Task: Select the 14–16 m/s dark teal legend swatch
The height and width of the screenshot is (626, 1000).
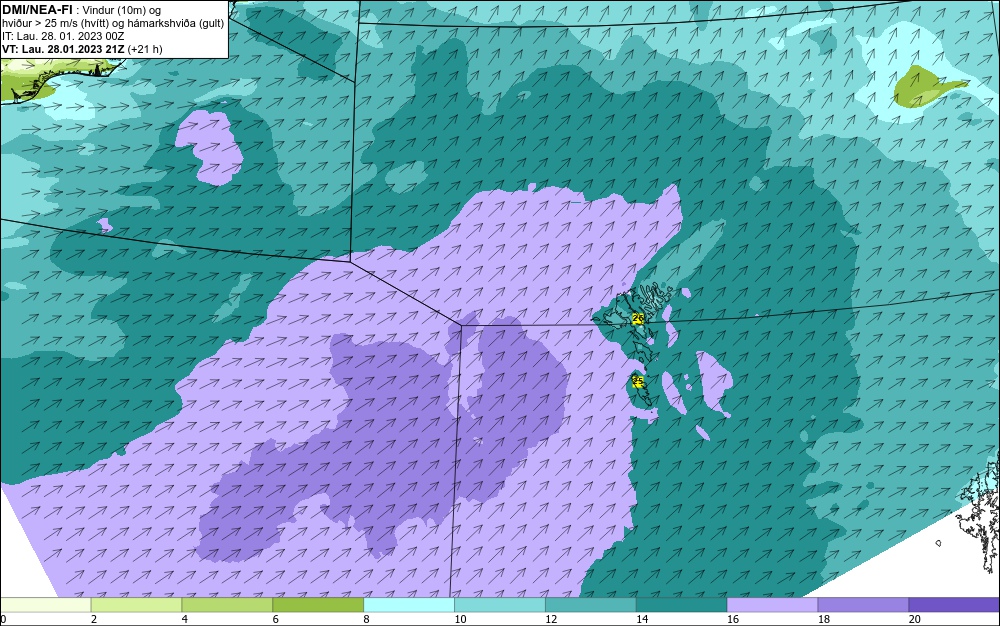Action: (681, 605)
